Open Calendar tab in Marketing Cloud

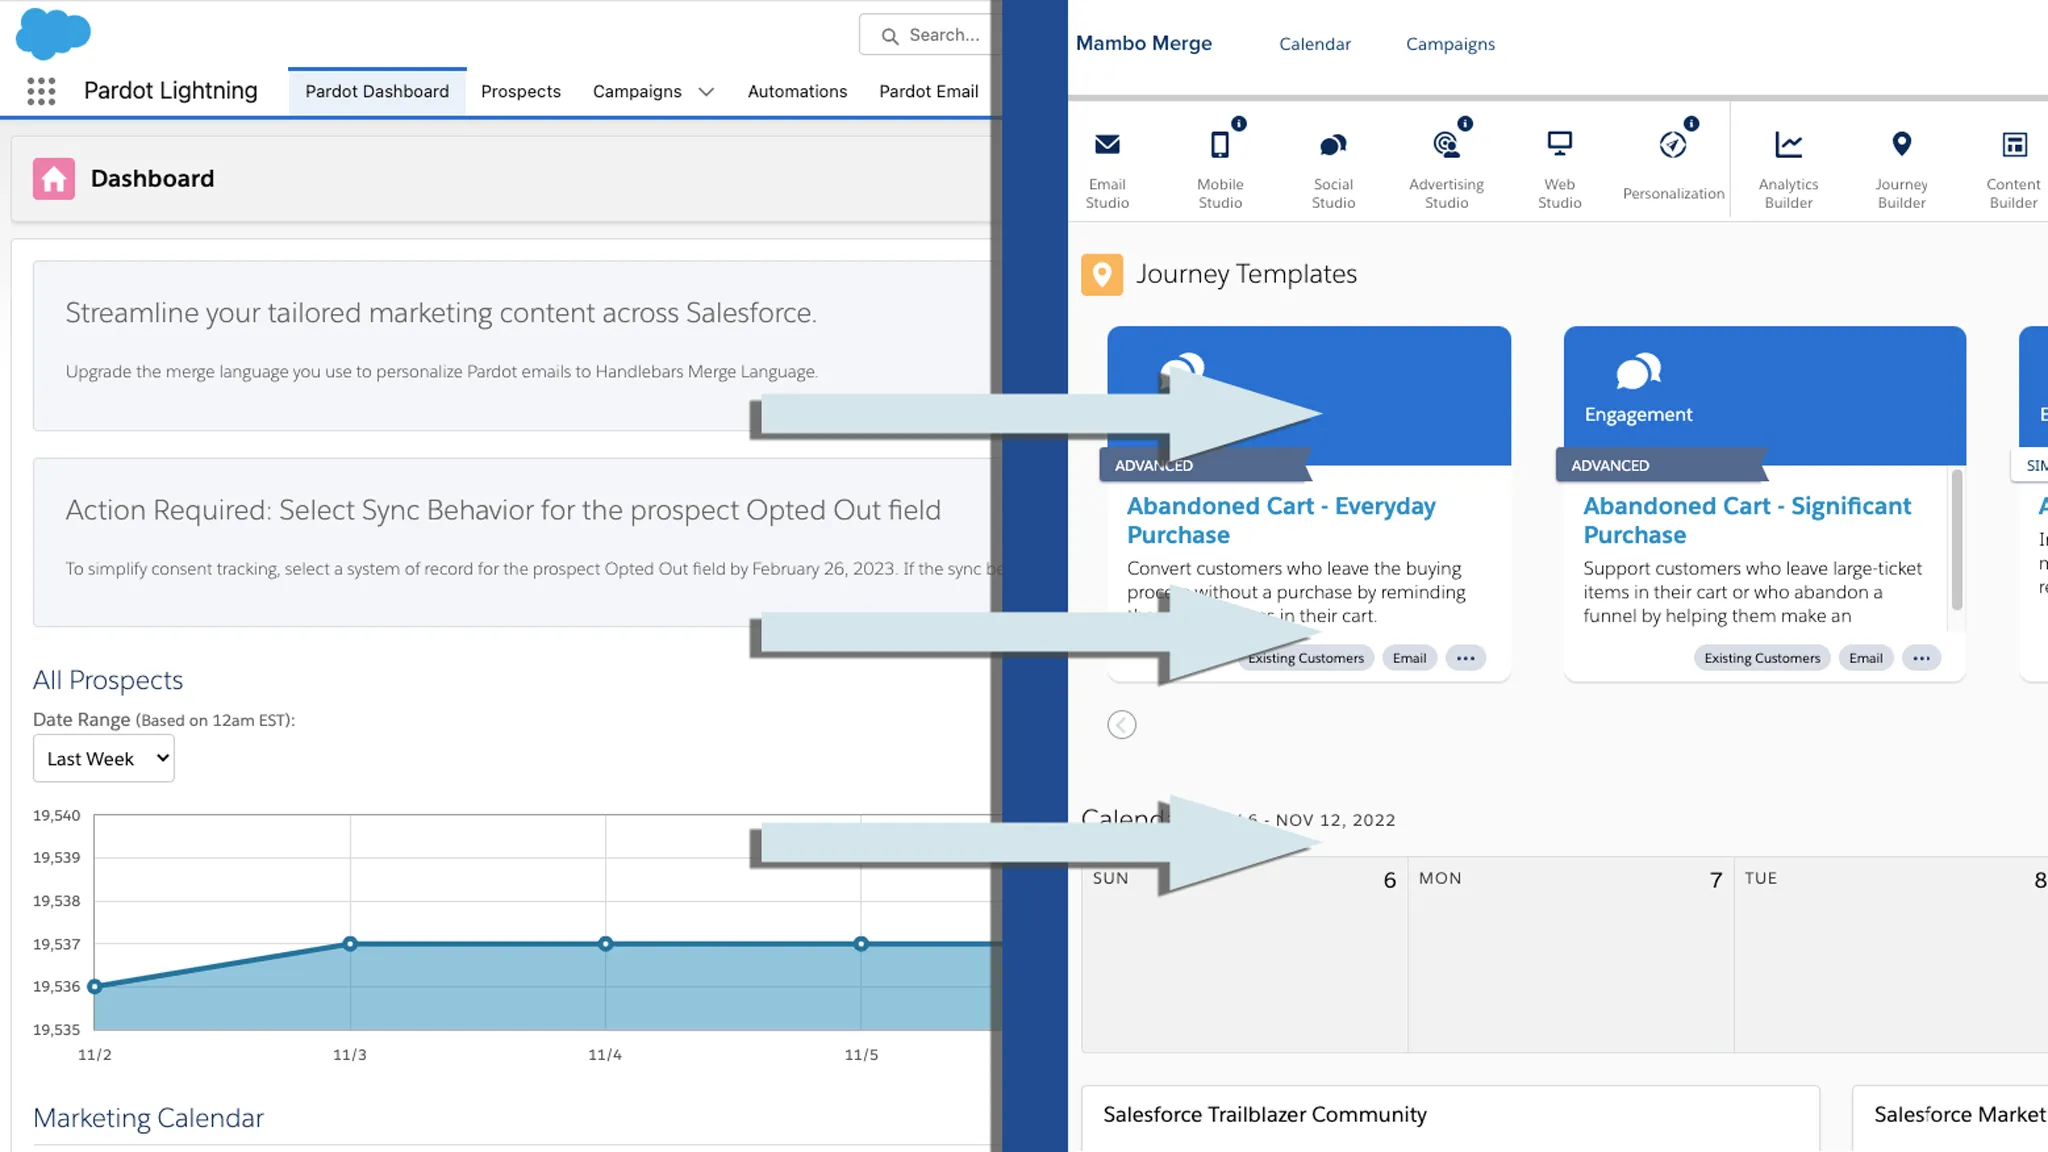[x=1314, y=44]
